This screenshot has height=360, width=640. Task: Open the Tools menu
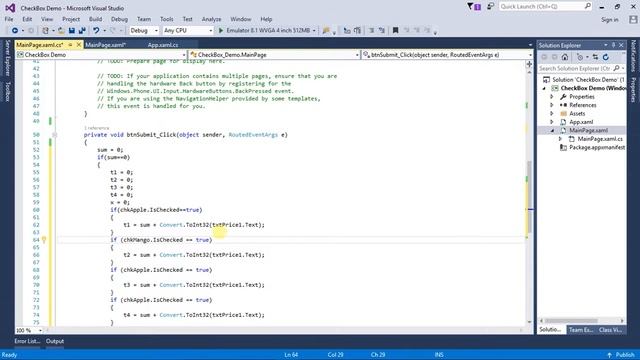point(167,19)
